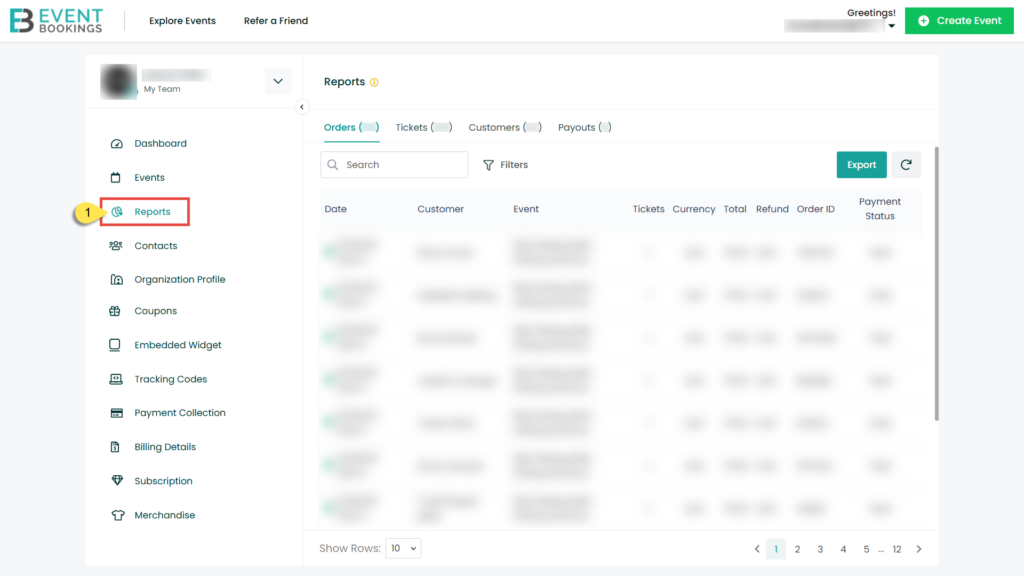Click into the Search field
This screenshot has height=576, width=1024.
394,165
